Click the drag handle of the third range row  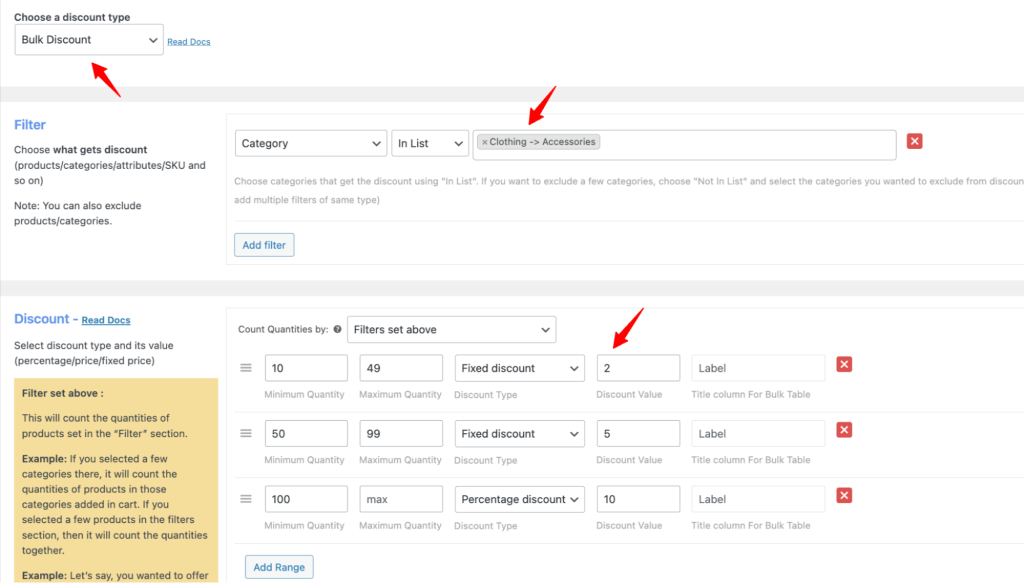245,499
